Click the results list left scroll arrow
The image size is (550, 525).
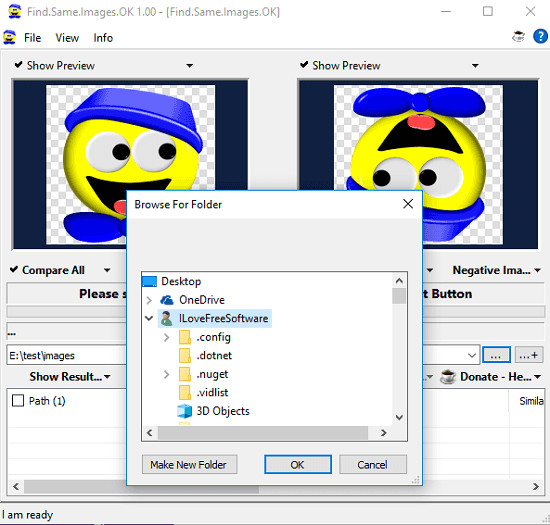point(16,486)
